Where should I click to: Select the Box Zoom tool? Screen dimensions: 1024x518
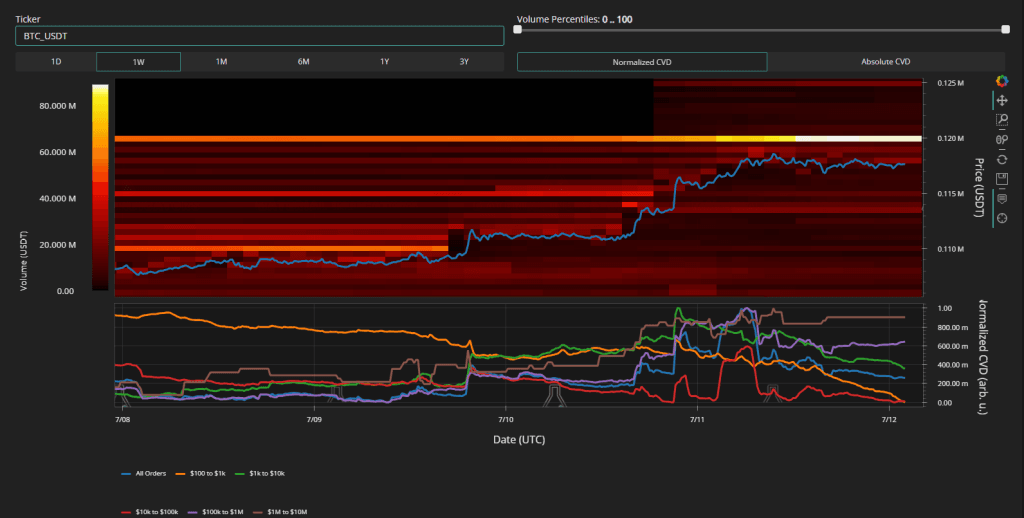click(1002, 120)
